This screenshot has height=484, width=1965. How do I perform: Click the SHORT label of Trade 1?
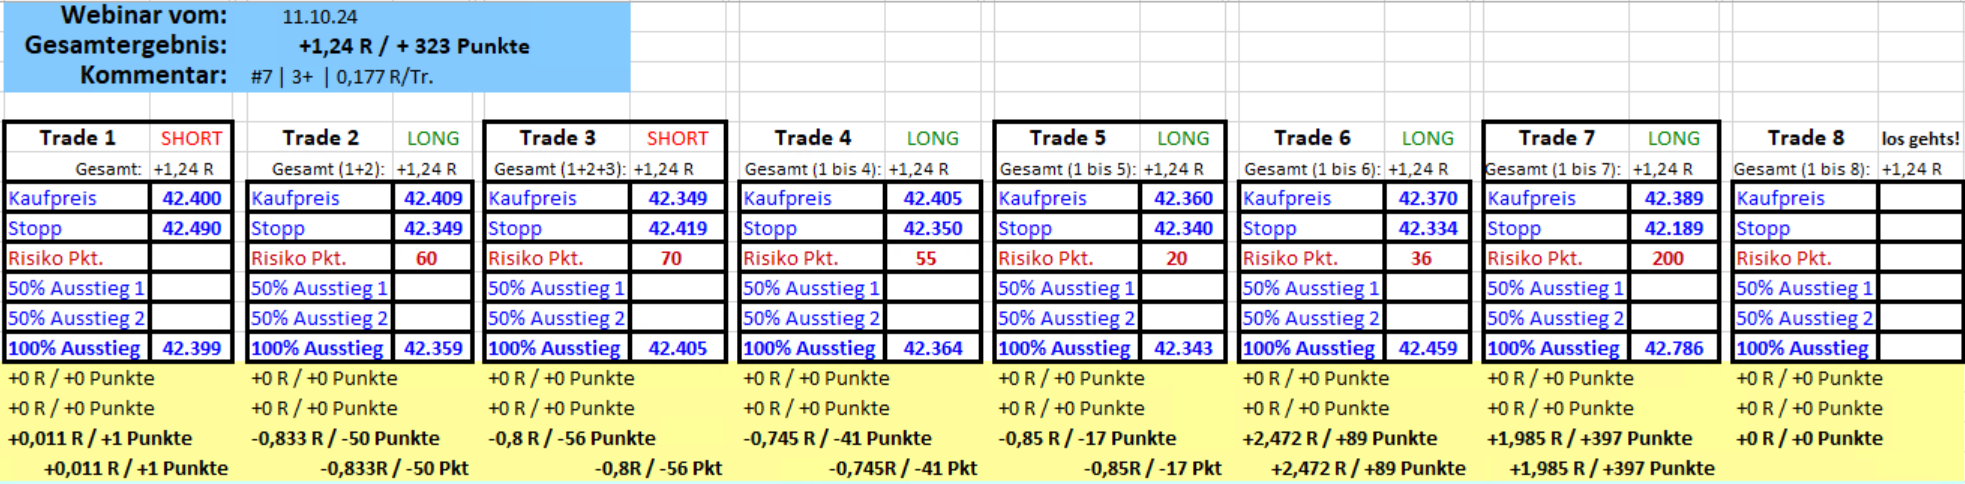click(191, 138)
